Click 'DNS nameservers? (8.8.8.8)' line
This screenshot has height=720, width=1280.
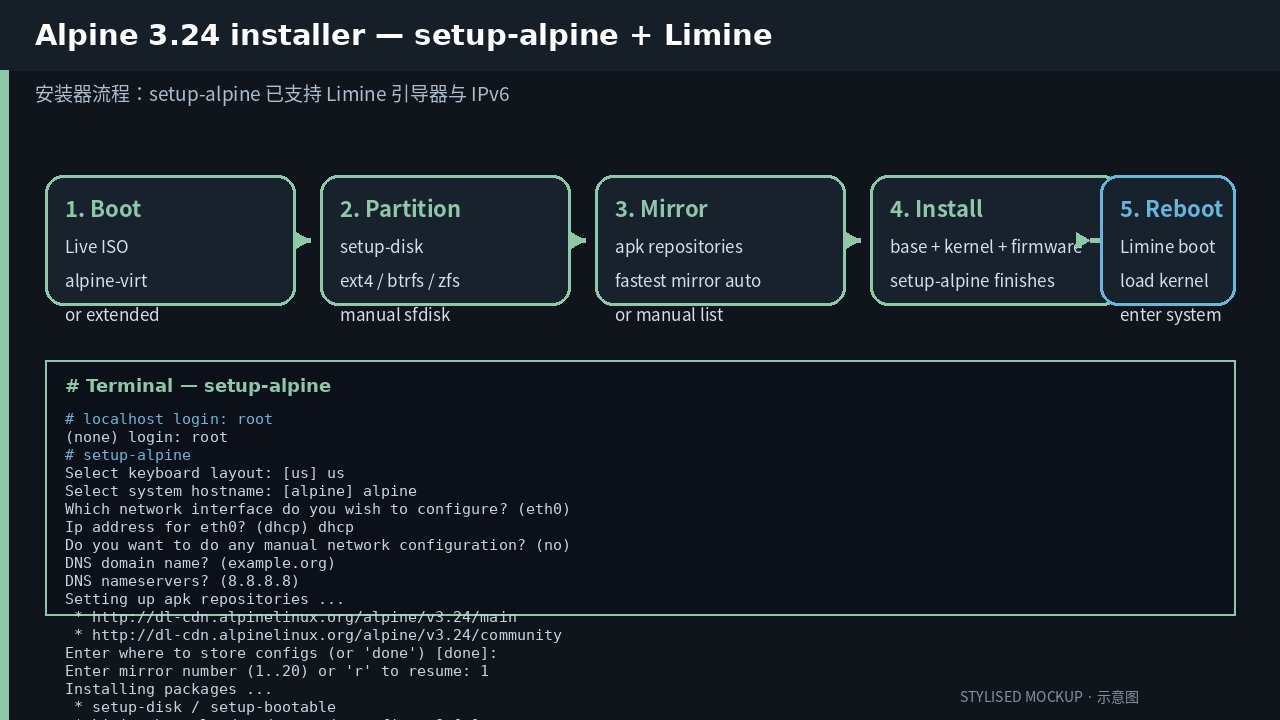(x=182, y=581)
